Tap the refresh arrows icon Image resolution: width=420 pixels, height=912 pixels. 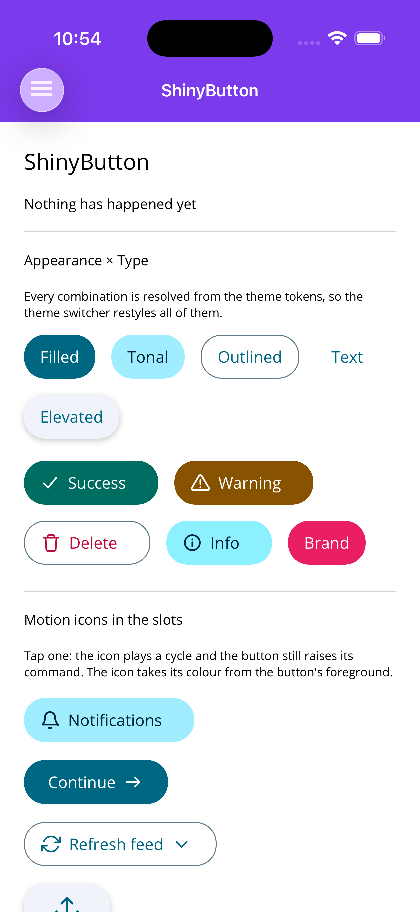point(51,844)
